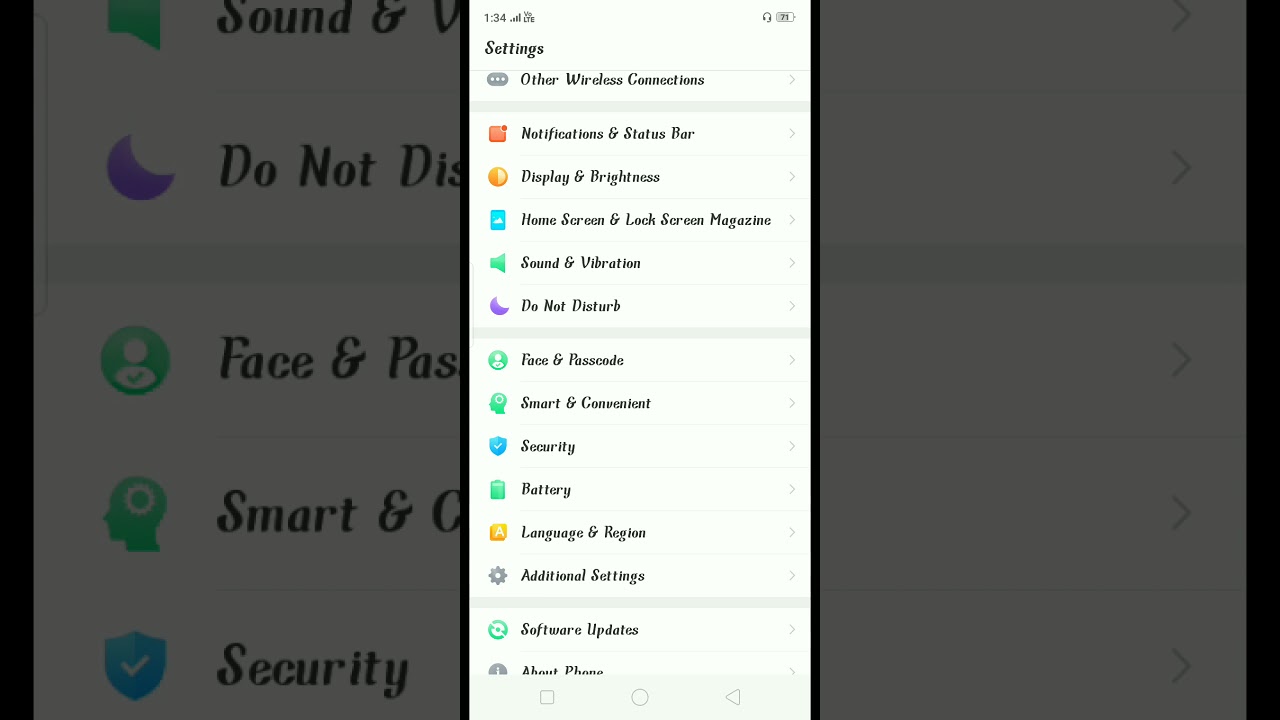Image resolution: width=1280 pixels, height=720 pixels.
Task: Tap the Face & Passcode icon
Action: tap(497, 360)
